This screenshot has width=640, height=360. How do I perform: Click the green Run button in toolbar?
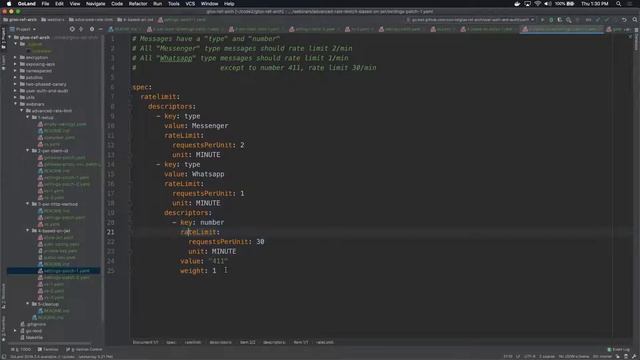point(542,20)
